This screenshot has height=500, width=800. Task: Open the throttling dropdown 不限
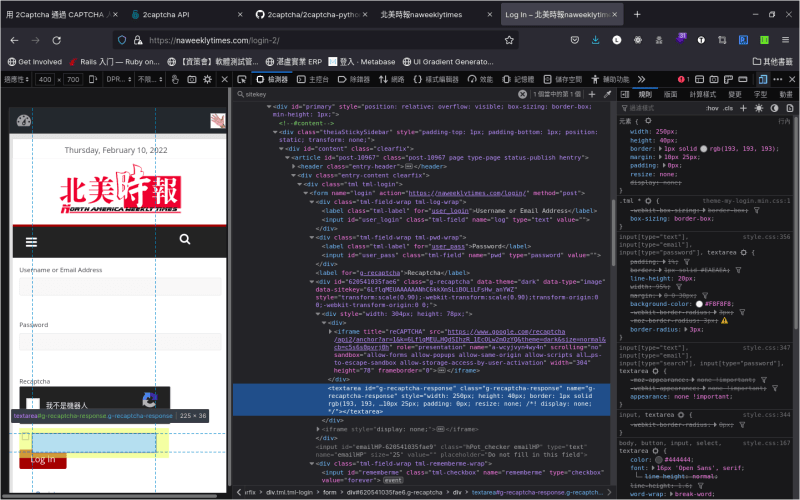pos(150,79)
